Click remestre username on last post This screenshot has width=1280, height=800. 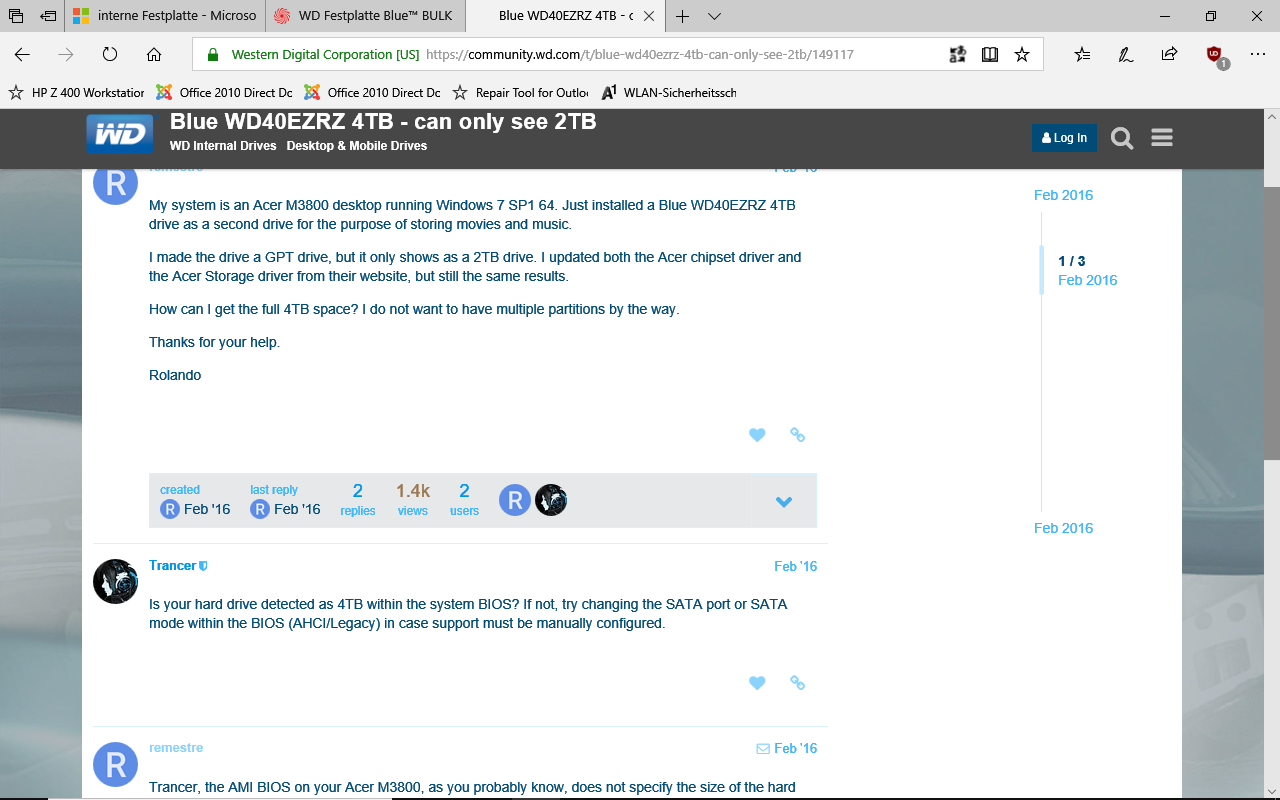tap(176, 748)
